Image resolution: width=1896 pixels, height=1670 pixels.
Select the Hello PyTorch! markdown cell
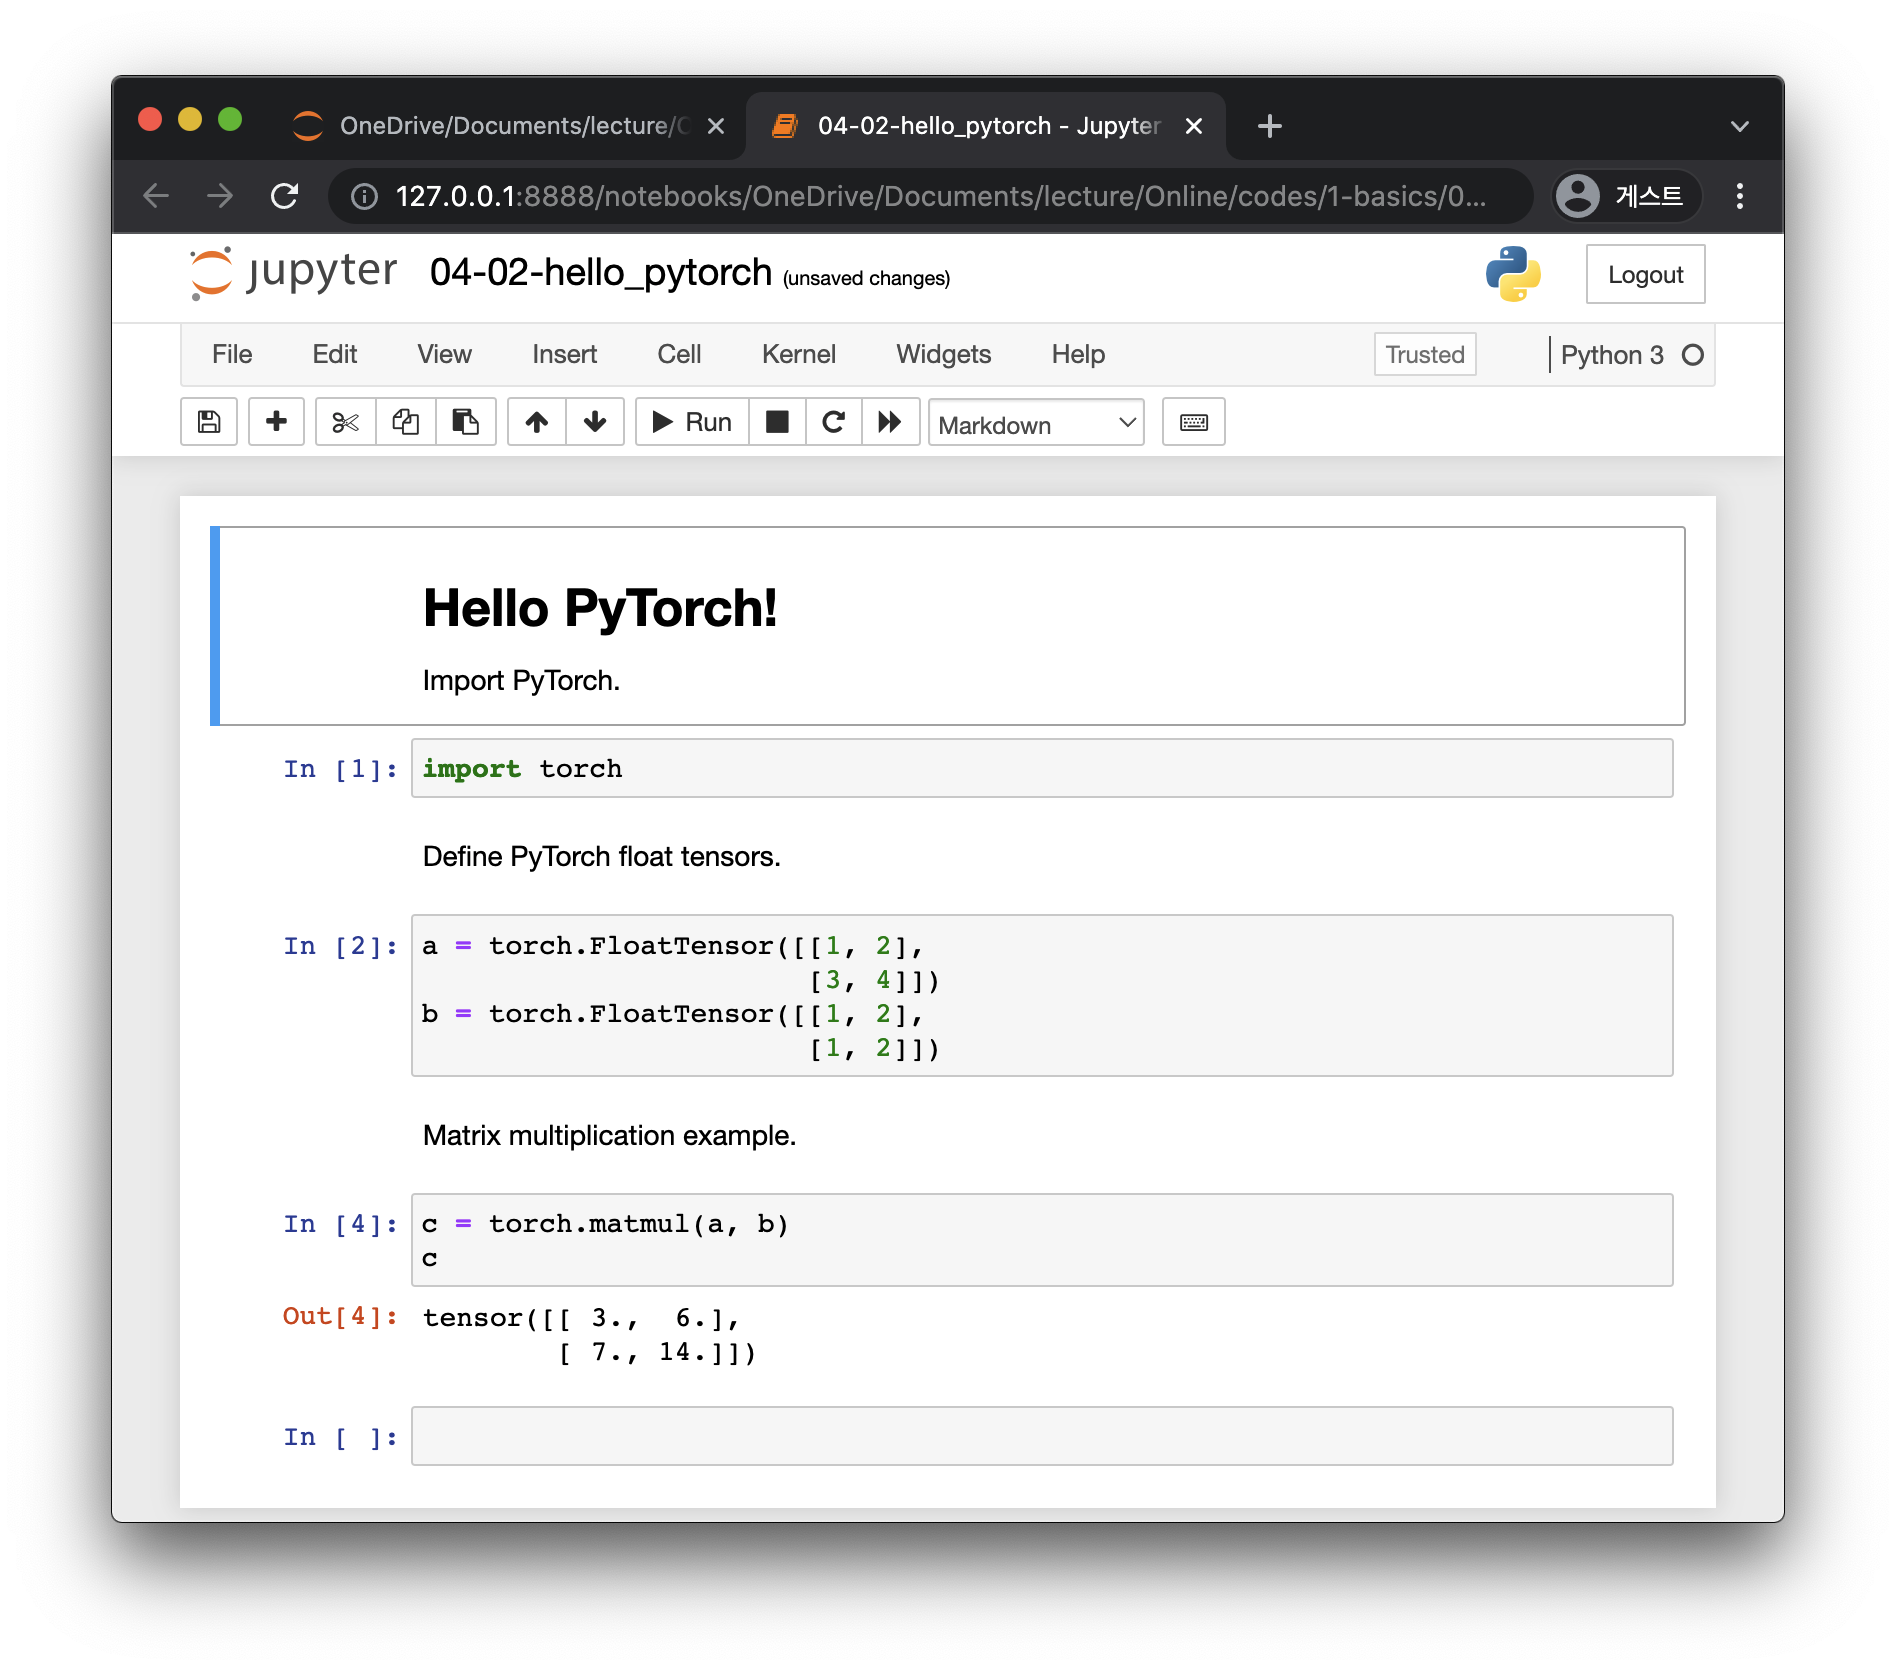pos(948,626)
